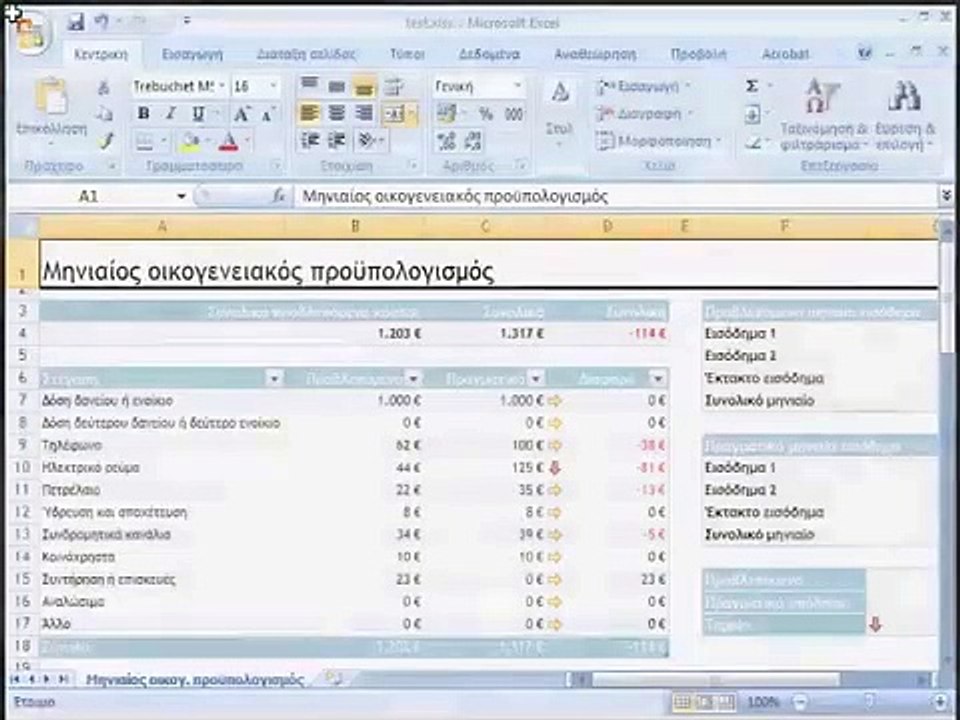Apply the thousands separator style (000)
The image size is (960, 720).
514,113
